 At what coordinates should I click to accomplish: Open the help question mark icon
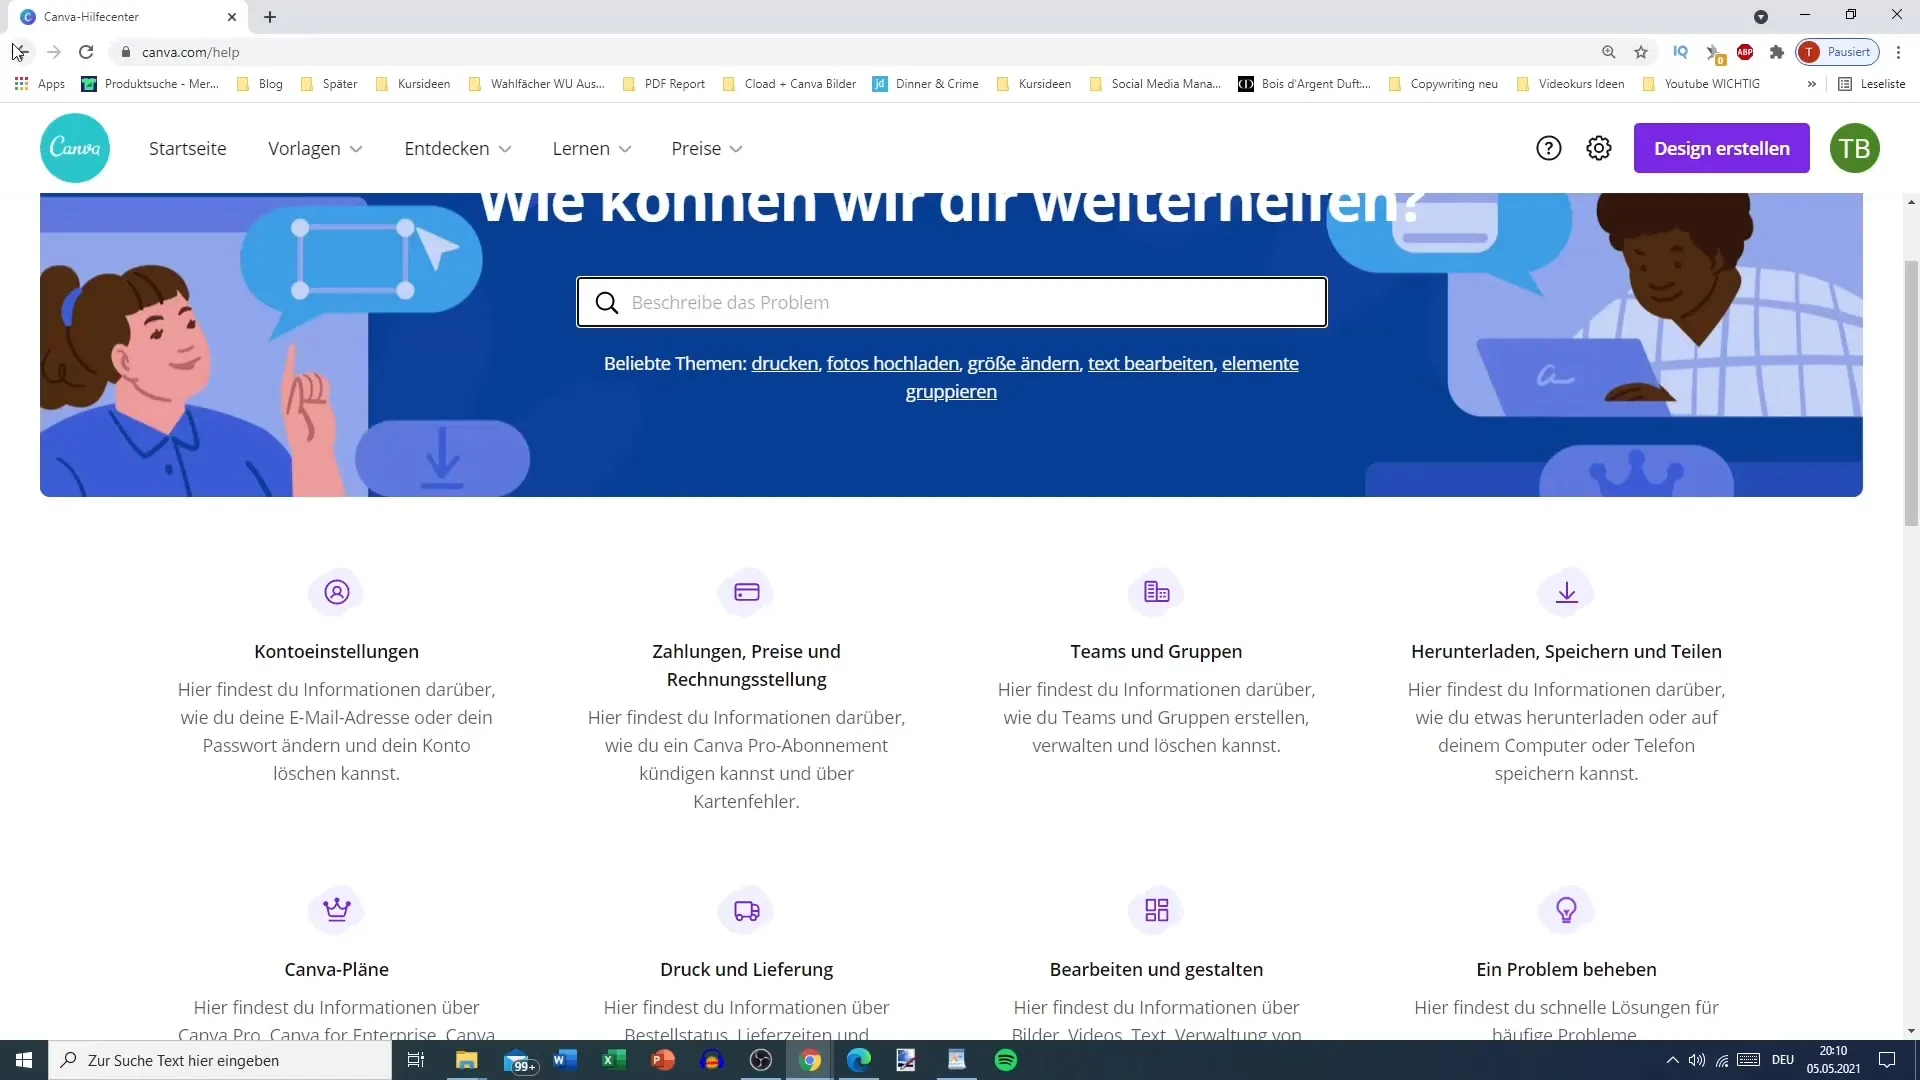click(1548, 148)
